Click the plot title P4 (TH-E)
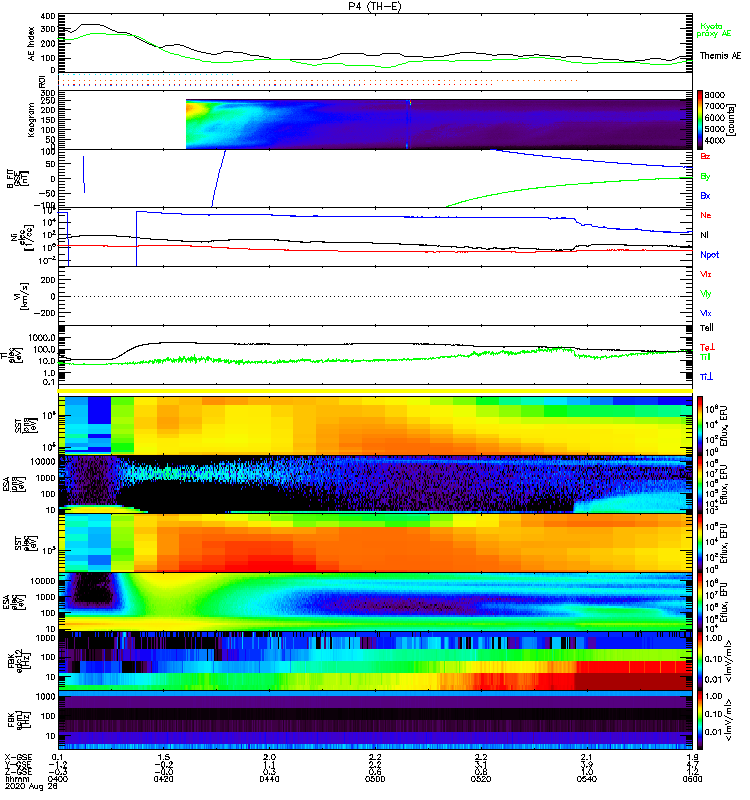The height and width of the screenshot is (800, 750). tap(375, 6)
